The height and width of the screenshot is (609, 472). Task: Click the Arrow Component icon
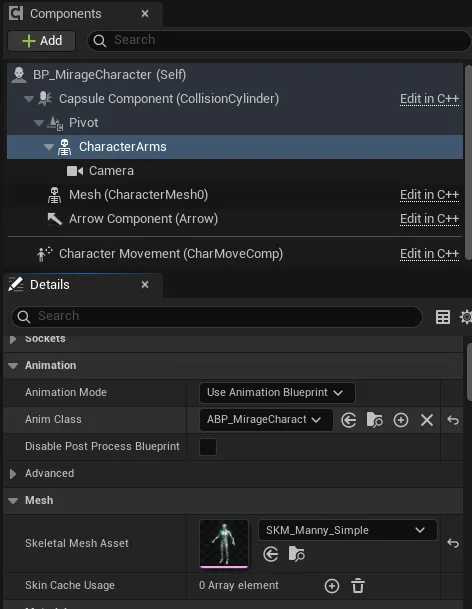[x=54, y=219]
